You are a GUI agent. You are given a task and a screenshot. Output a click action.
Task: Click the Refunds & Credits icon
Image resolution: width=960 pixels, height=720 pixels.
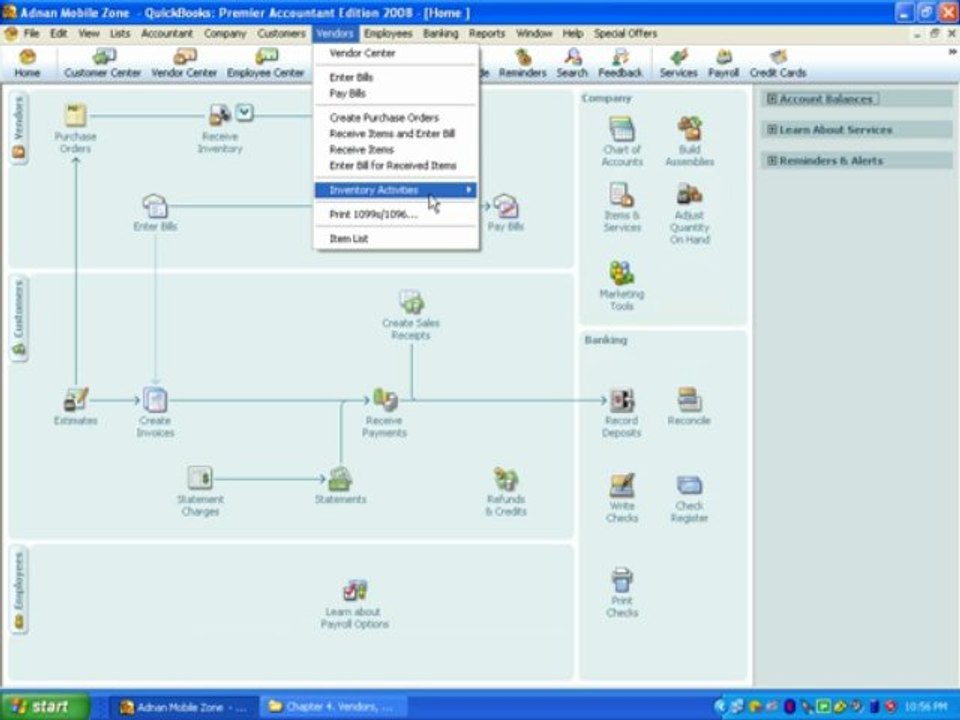pos(506,479)
